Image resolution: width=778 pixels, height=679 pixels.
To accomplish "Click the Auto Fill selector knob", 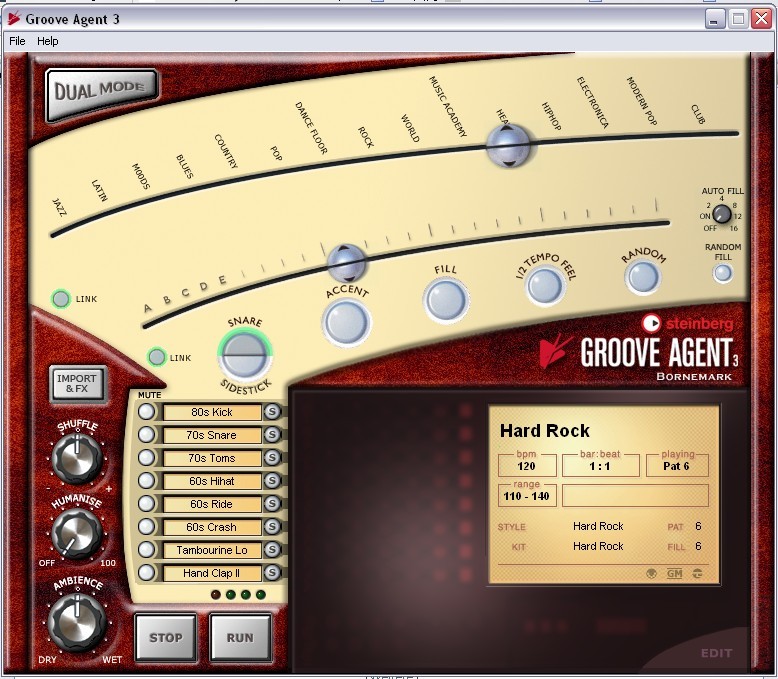I will pyautogui.click(x=721, y=214).
